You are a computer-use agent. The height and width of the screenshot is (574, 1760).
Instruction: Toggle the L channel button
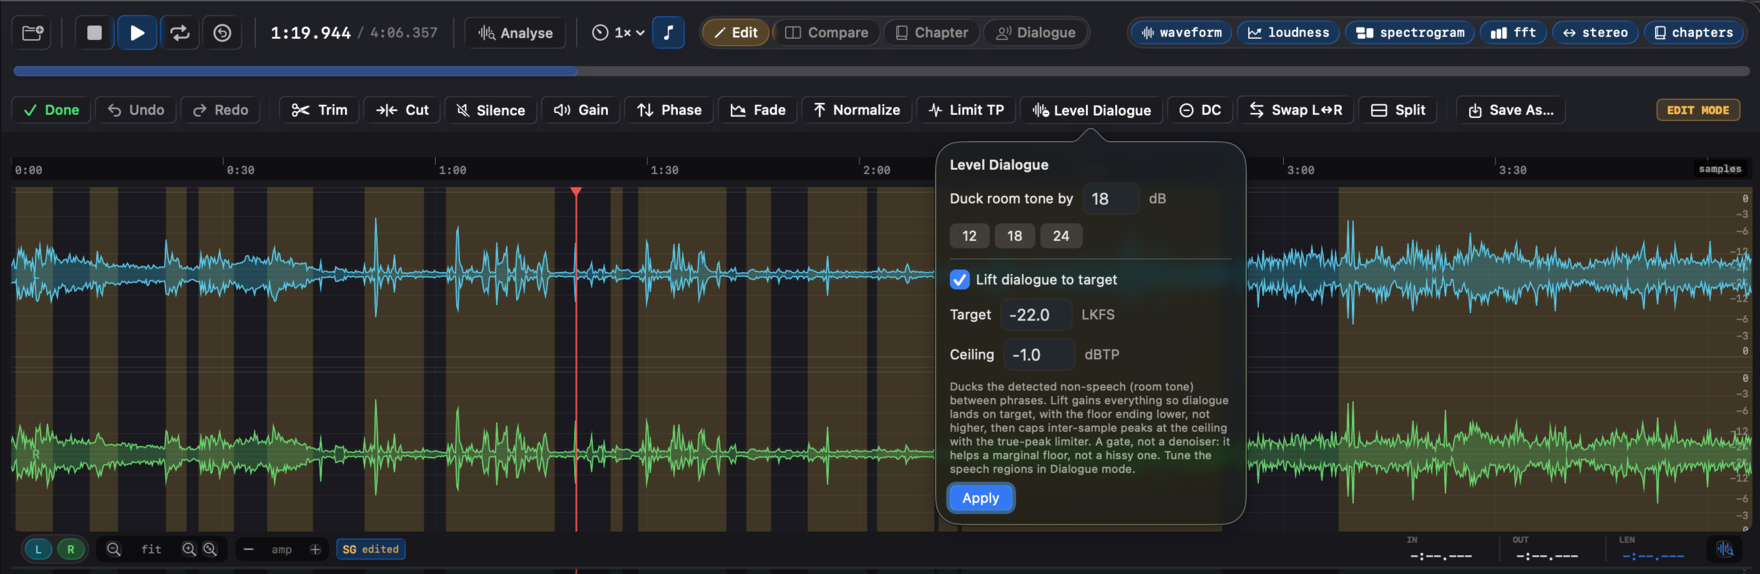[39, 549]
